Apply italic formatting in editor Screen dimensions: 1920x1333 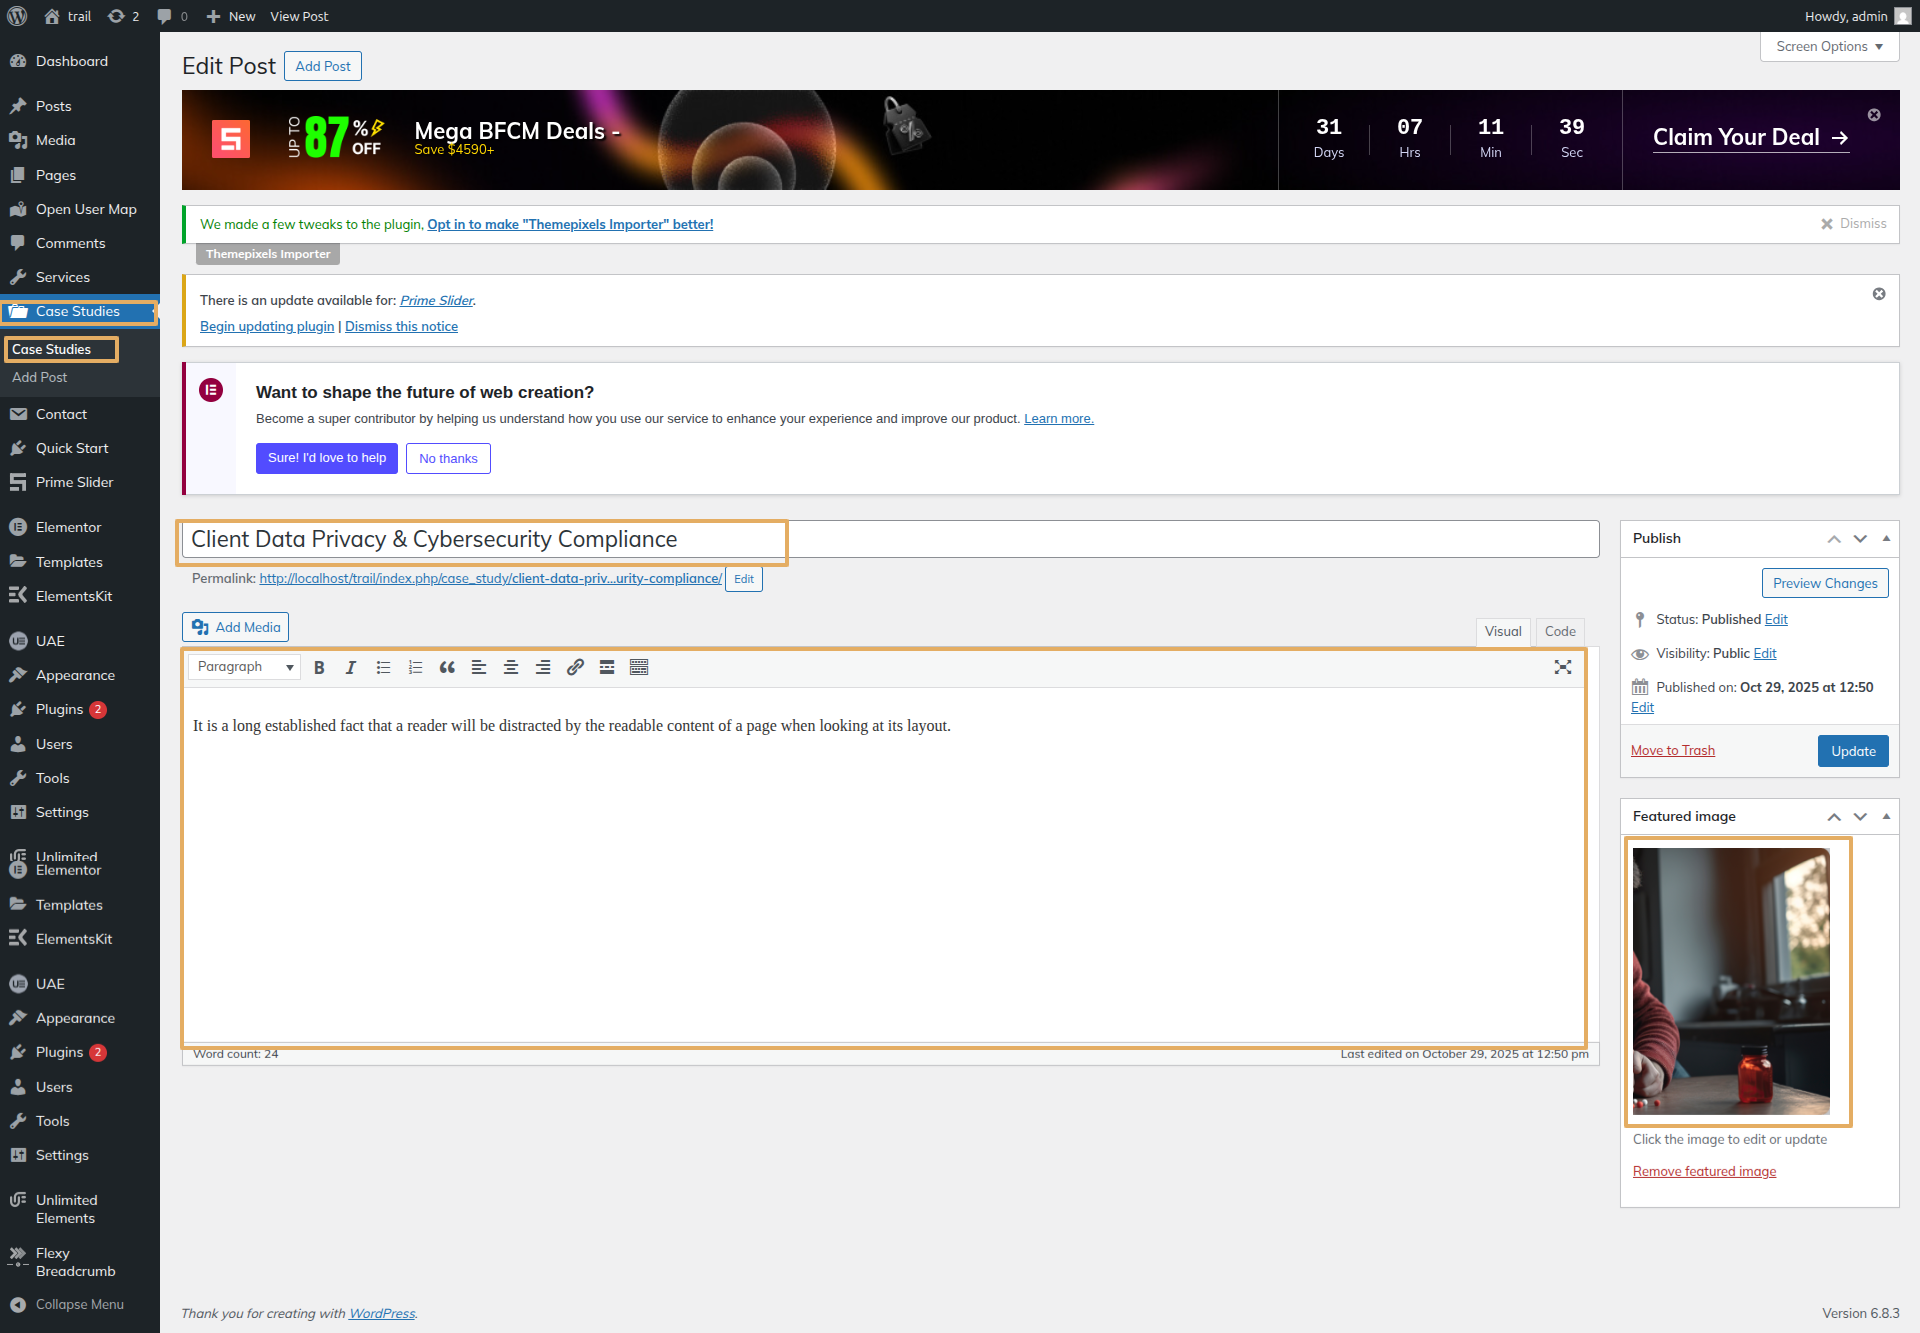point(351,667)
